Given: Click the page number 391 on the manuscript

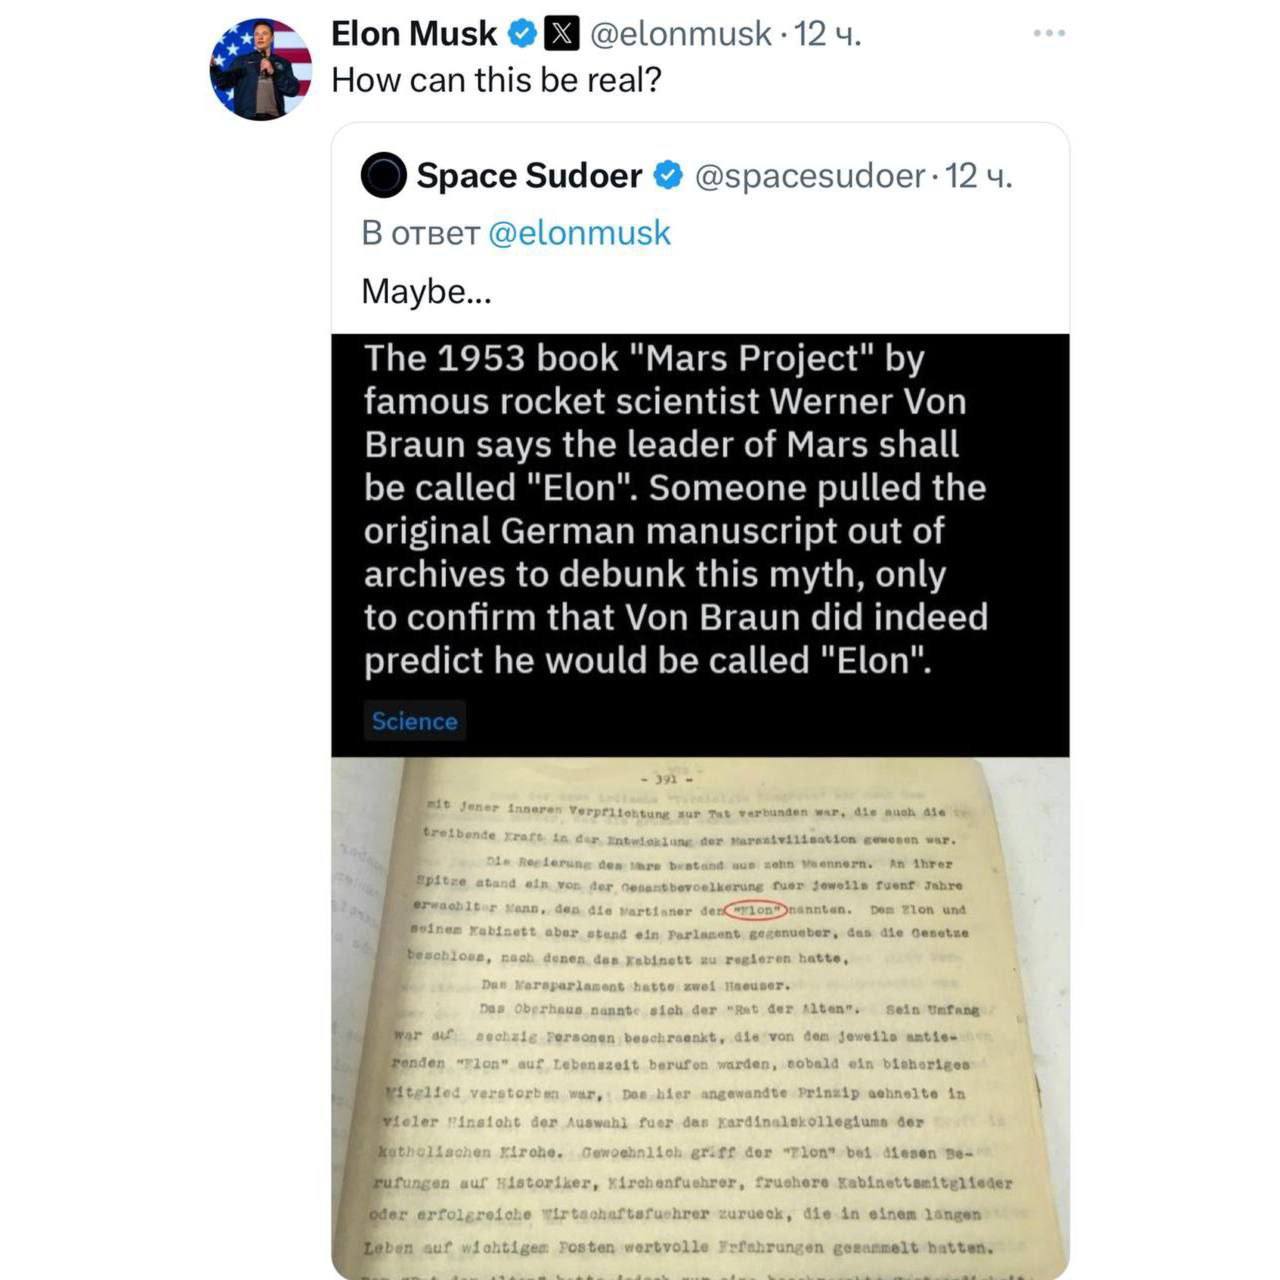Looking at the screenshot, I should pyautogui.click(x=667, y=779).
